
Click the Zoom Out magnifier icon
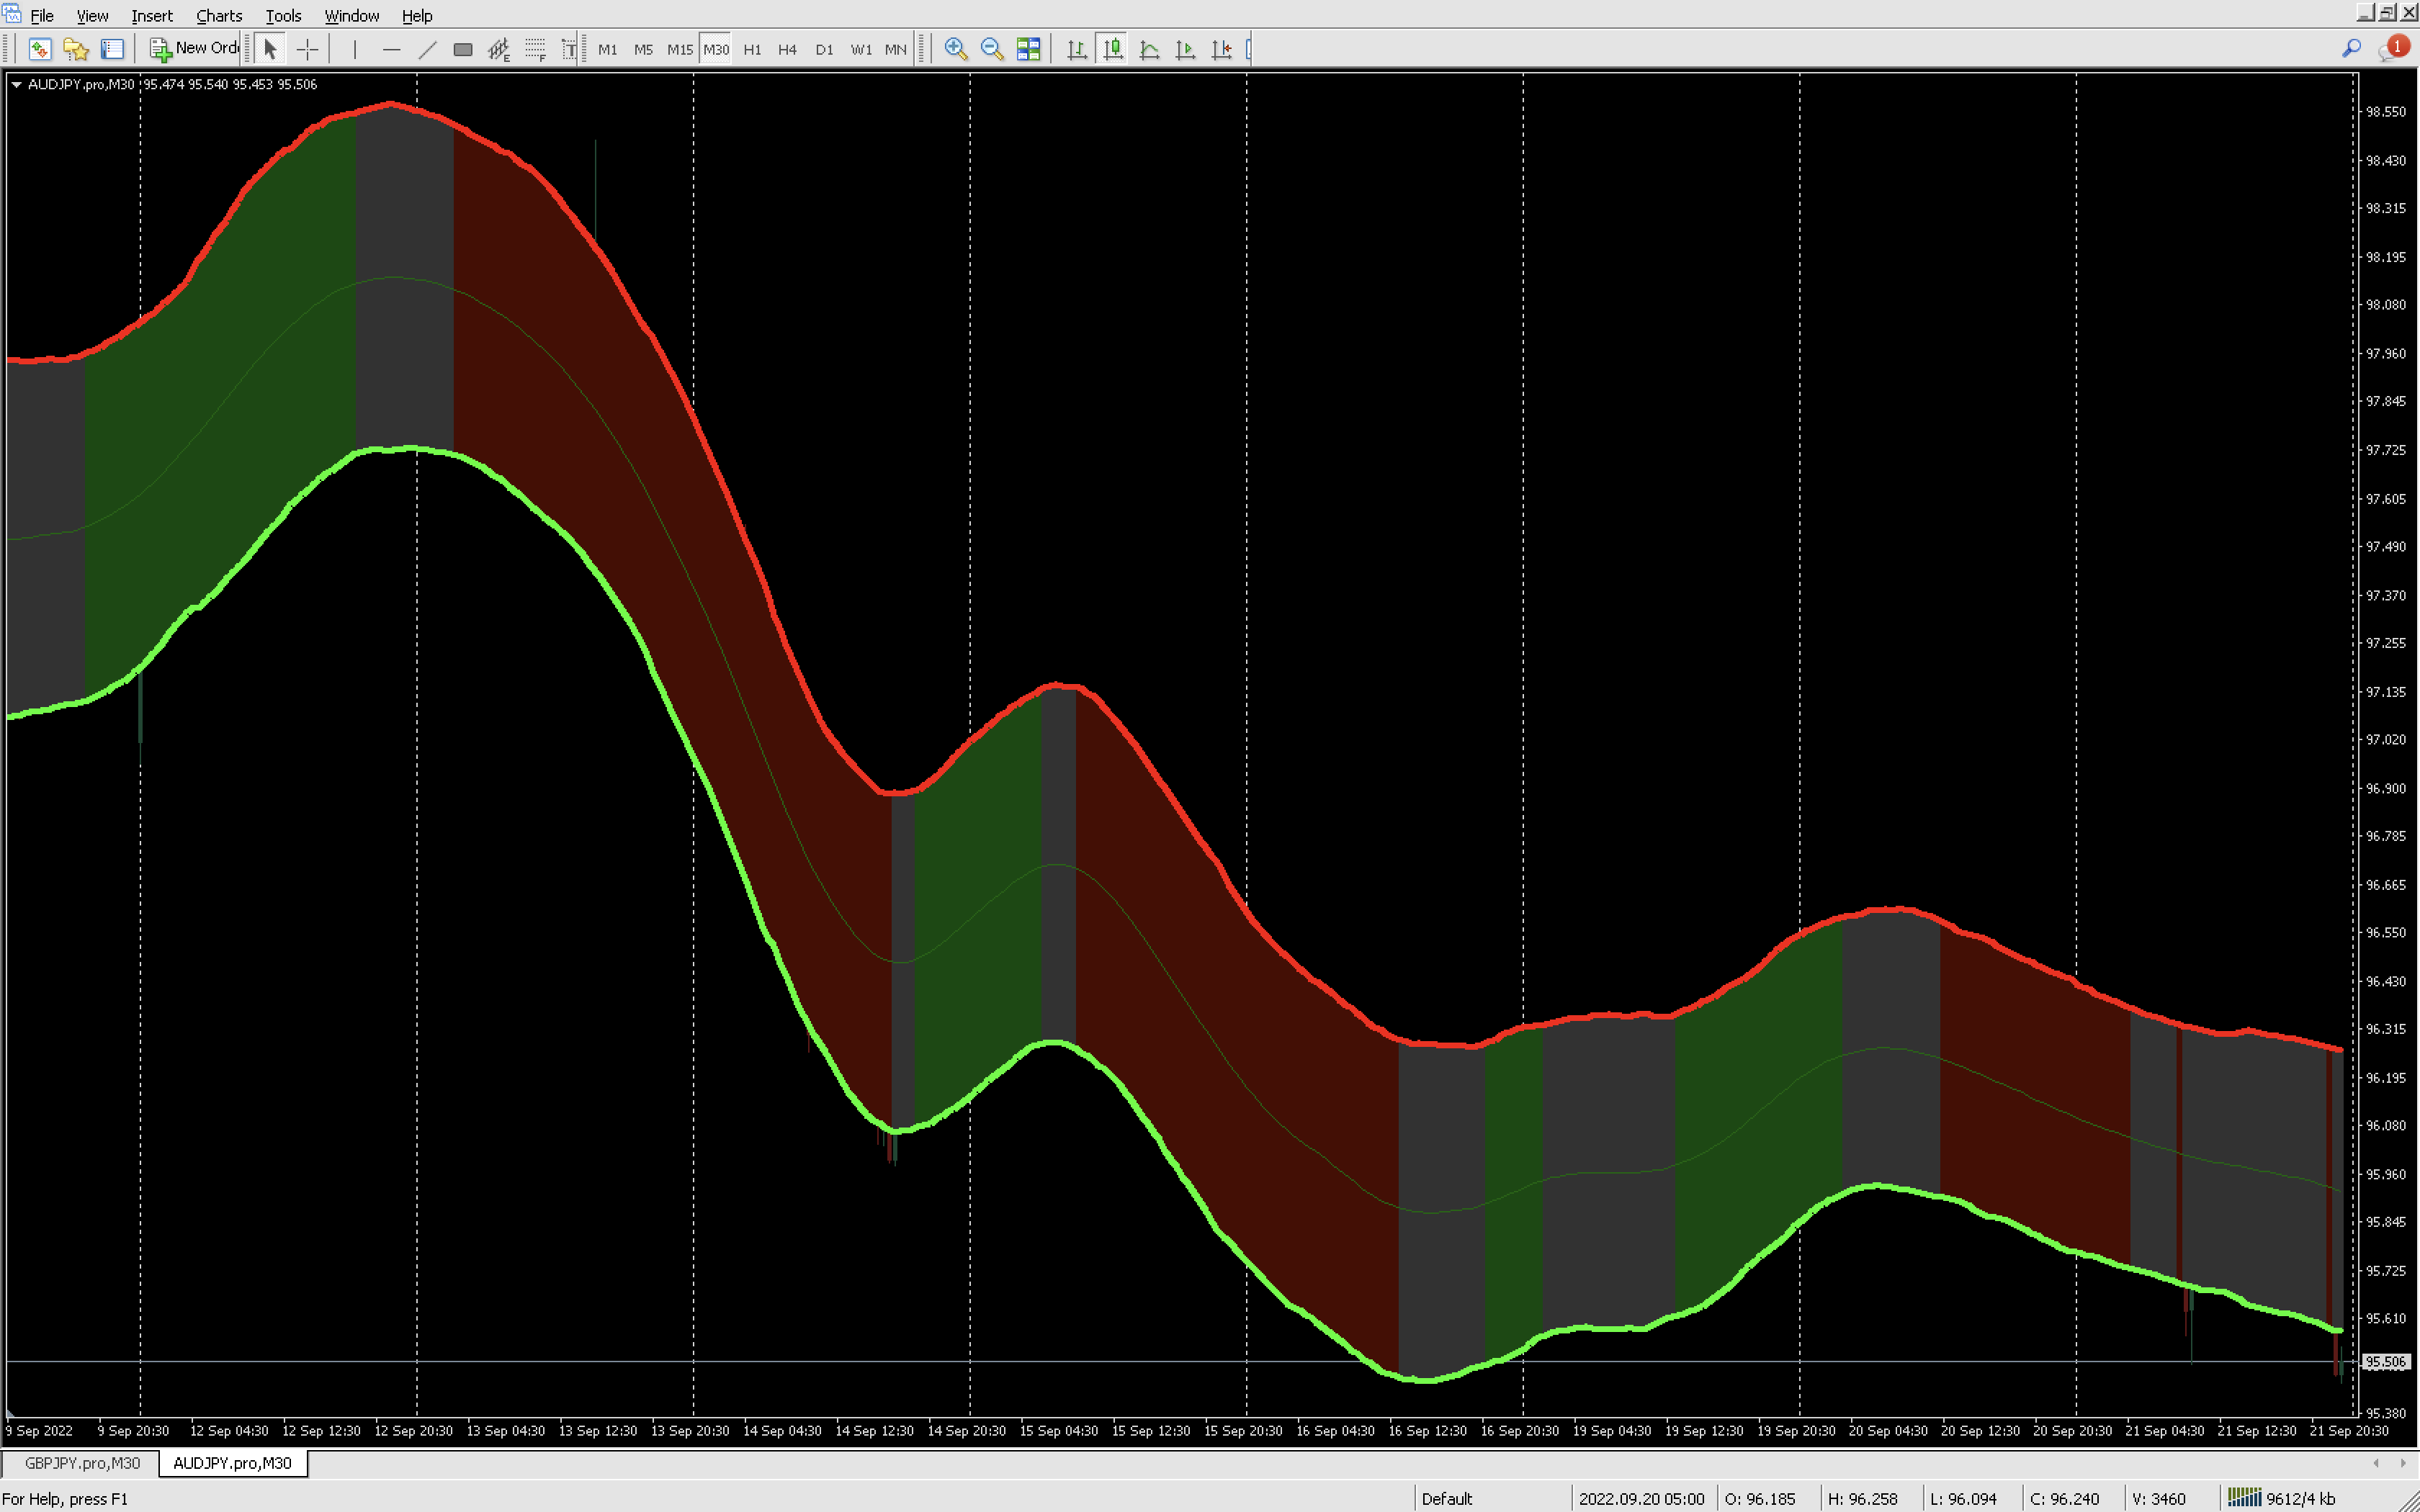coord(991,49)
